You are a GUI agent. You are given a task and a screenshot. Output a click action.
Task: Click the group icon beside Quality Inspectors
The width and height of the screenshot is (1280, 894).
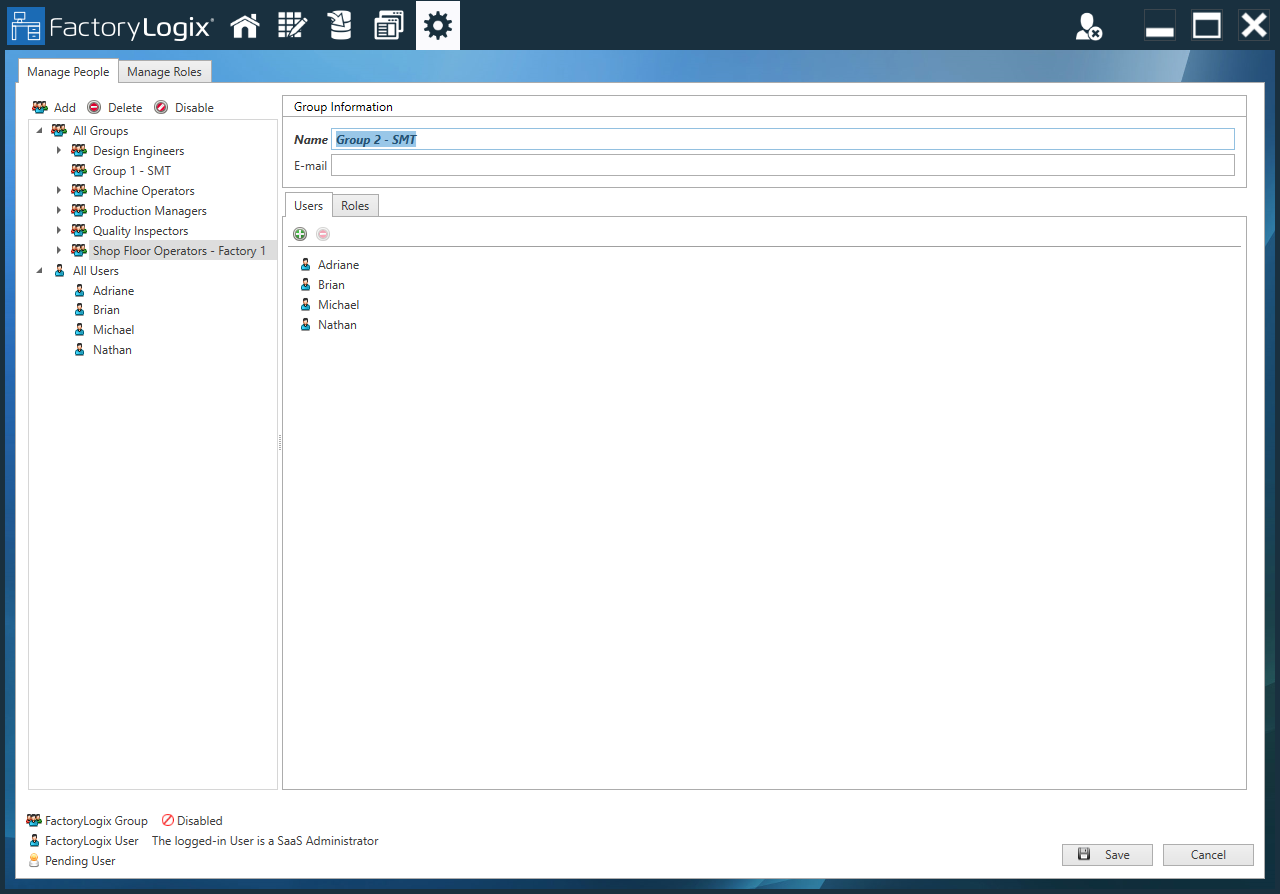click(x=79, y=231)
